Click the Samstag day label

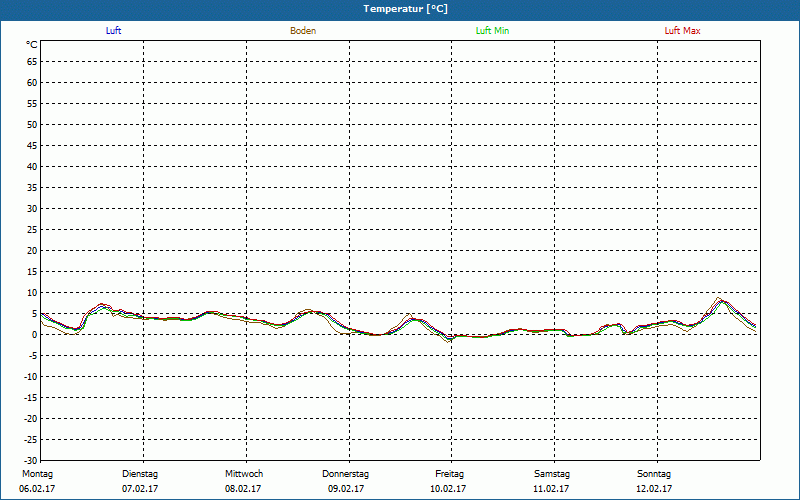pyautogui.click(x=552, y=474)
